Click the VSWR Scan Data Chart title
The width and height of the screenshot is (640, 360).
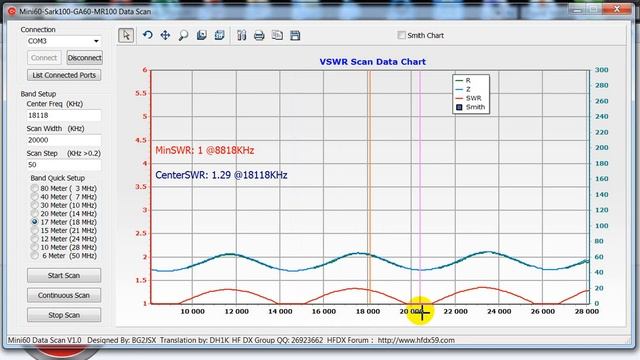pyautogui.click(x=373, y=62)
